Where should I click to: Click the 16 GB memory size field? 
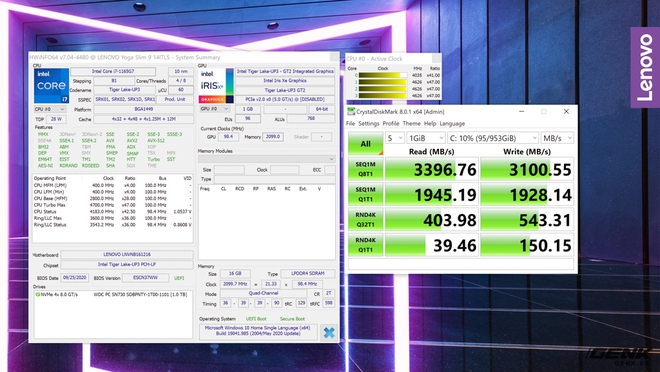[x=235, y=274]
